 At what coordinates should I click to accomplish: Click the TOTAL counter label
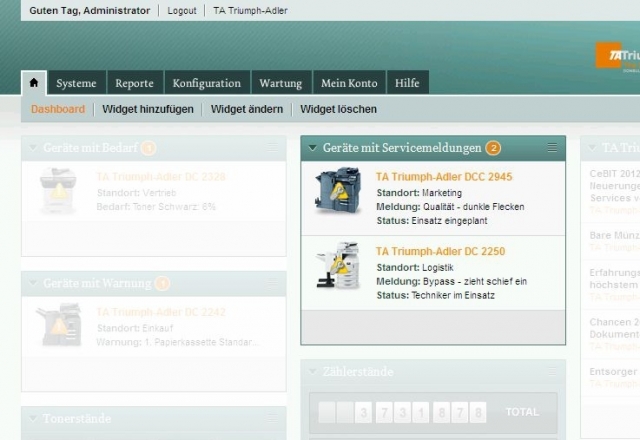[522, 412]
